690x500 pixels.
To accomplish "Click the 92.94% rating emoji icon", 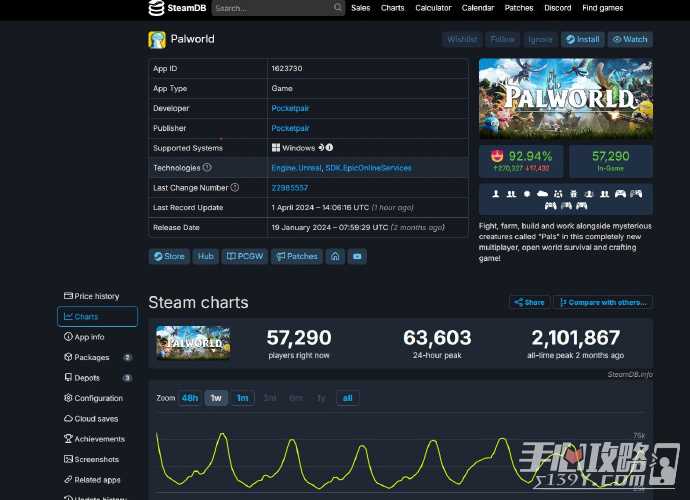I will click(497, 156).
